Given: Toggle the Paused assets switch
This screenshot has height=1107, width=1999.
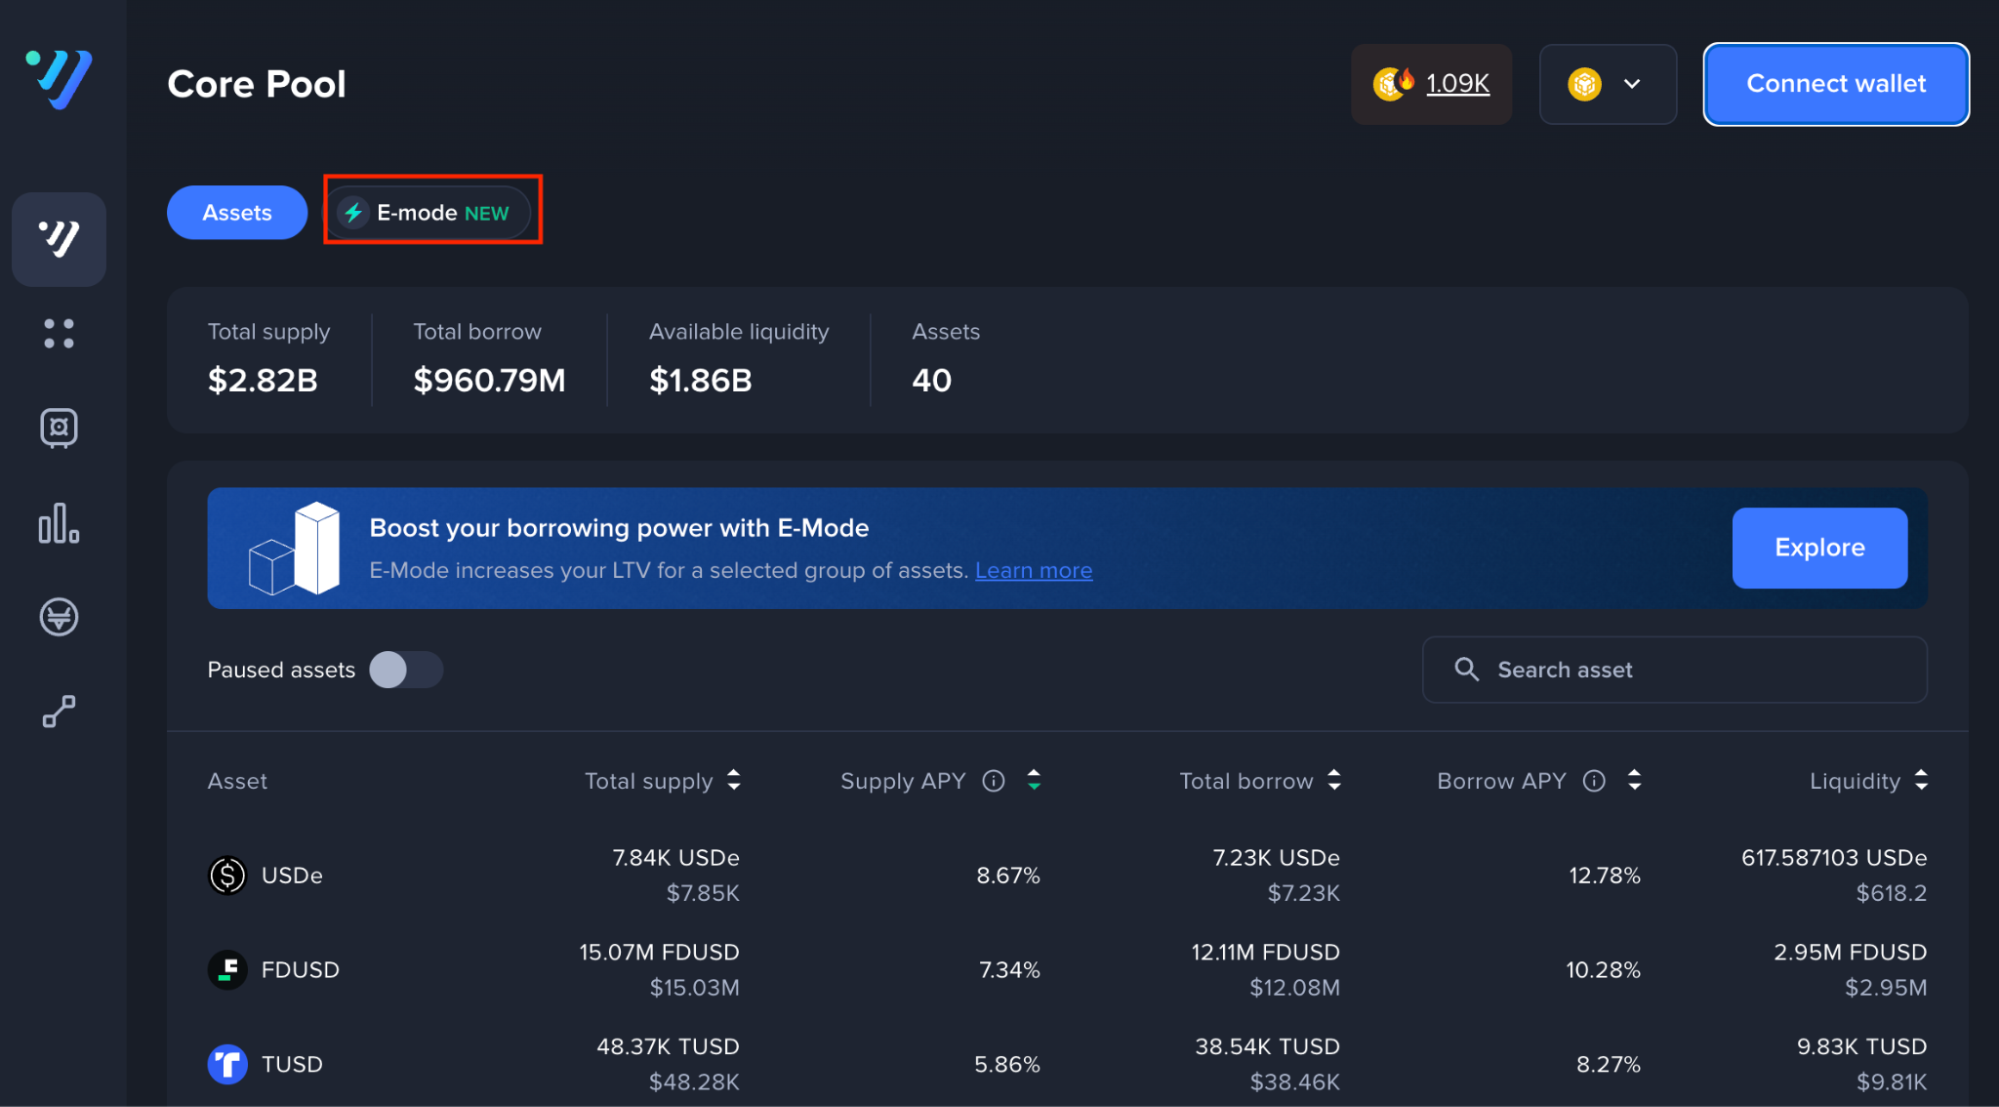Looking at the screenshot, I should click(x=405, y=670).
